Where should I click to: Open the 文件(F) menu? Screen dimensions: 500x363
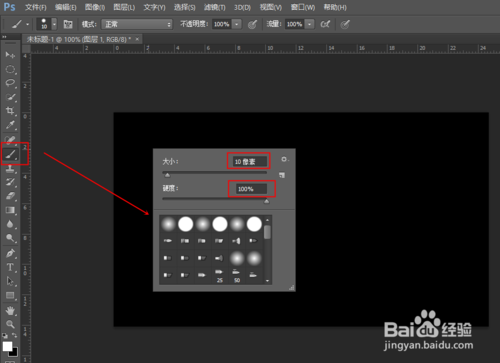pos(36,7)
